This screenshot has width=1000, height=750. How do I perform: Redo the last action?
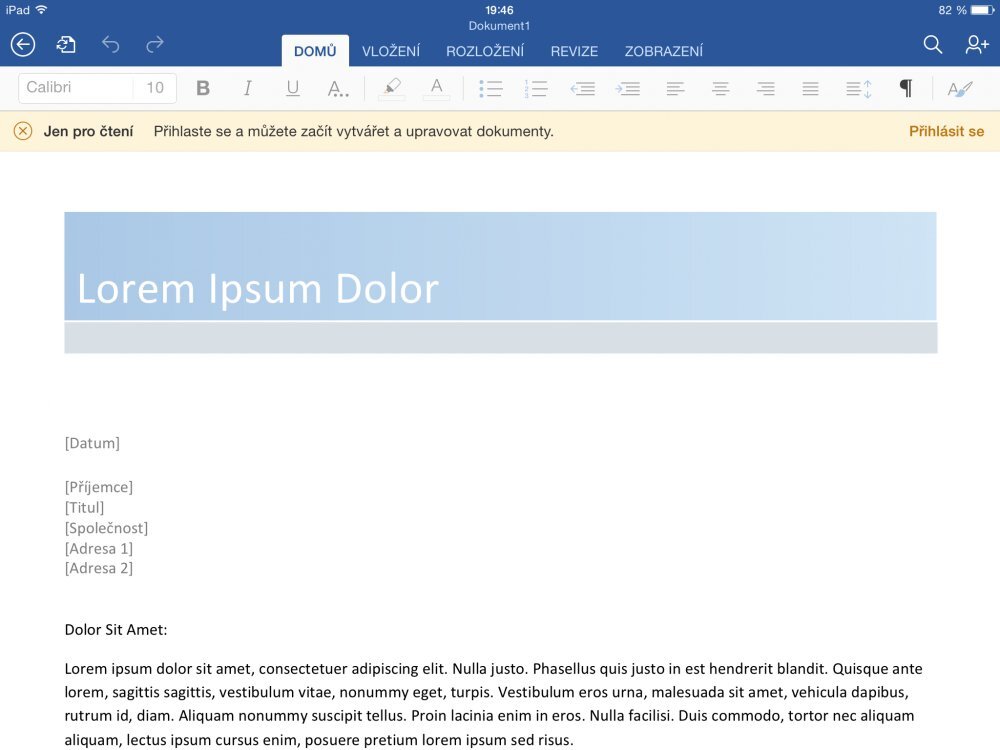click(x=153, y=45)
